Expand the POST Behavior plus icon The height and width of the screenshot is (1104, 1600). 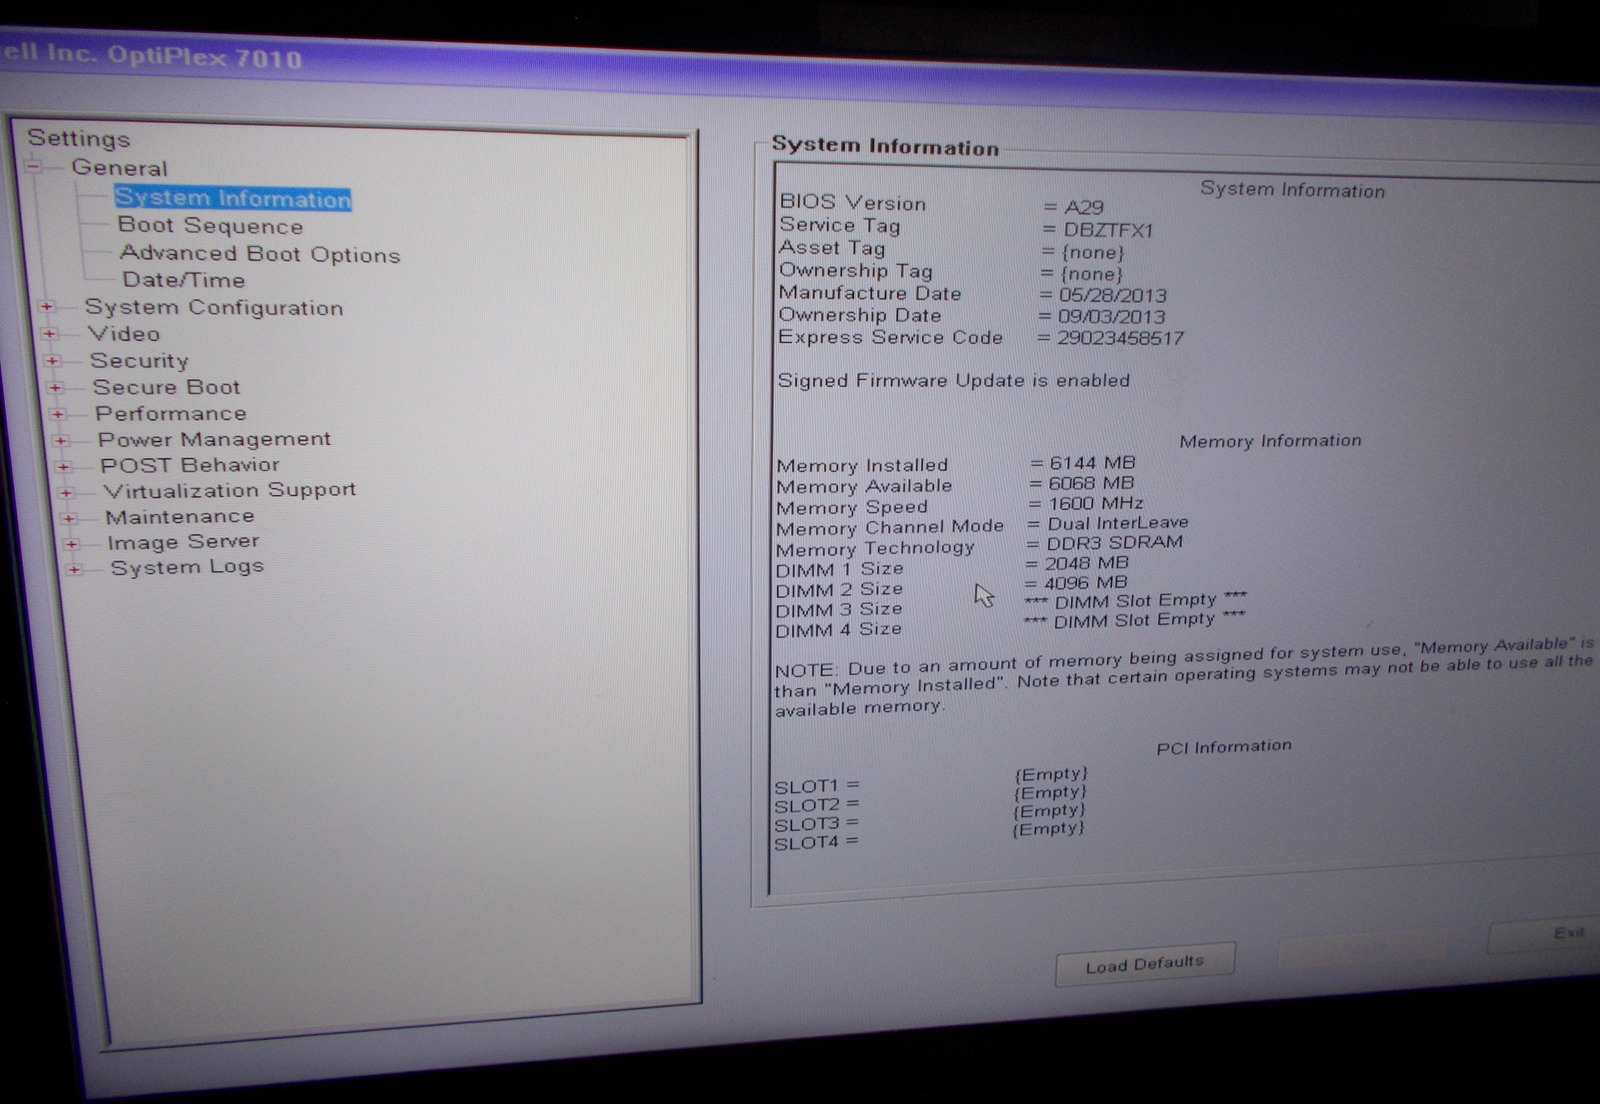click(x=64, y=466)
